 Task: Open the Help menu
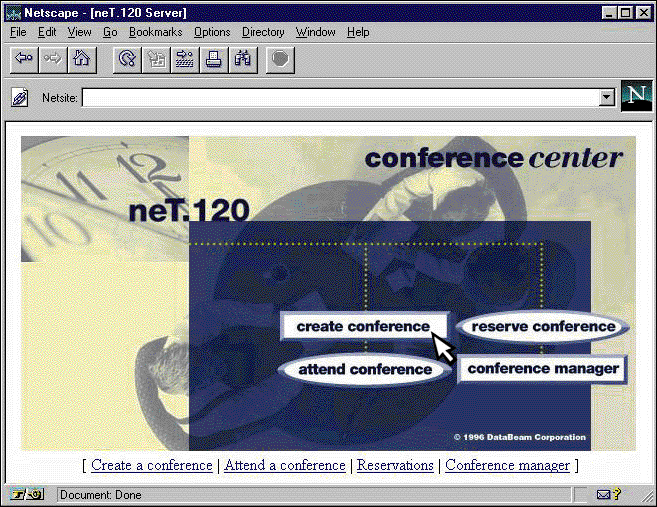(358, 32)
